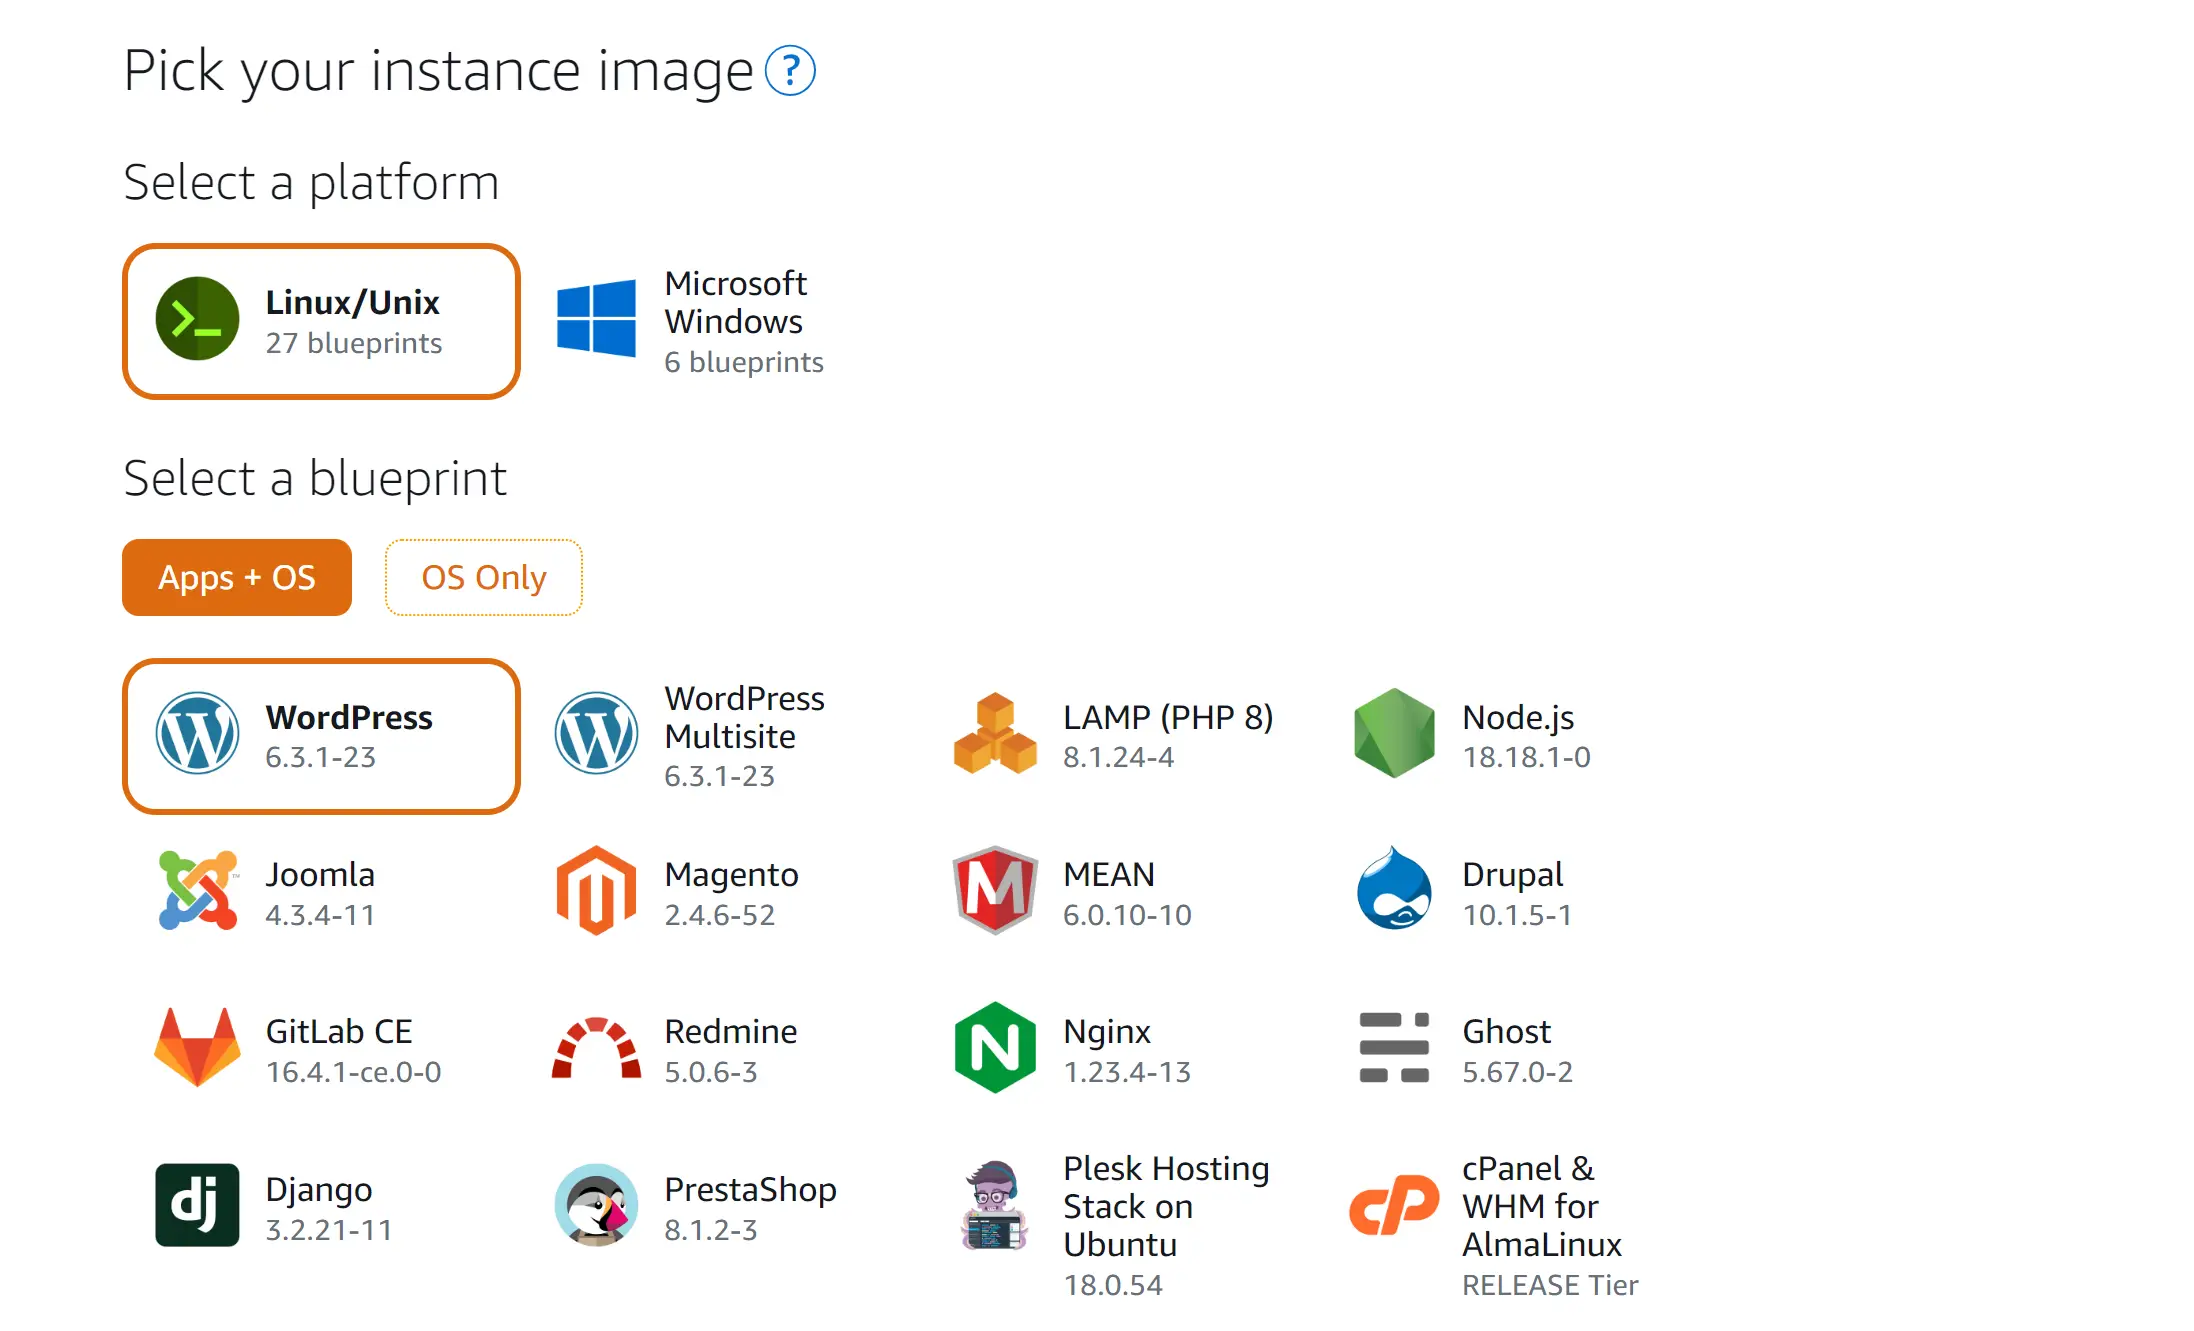Image resolution: width=2194 pixels, height=1331 pixels.
Task: Select the Ghost logo icon
Action: [1394, 1047]
